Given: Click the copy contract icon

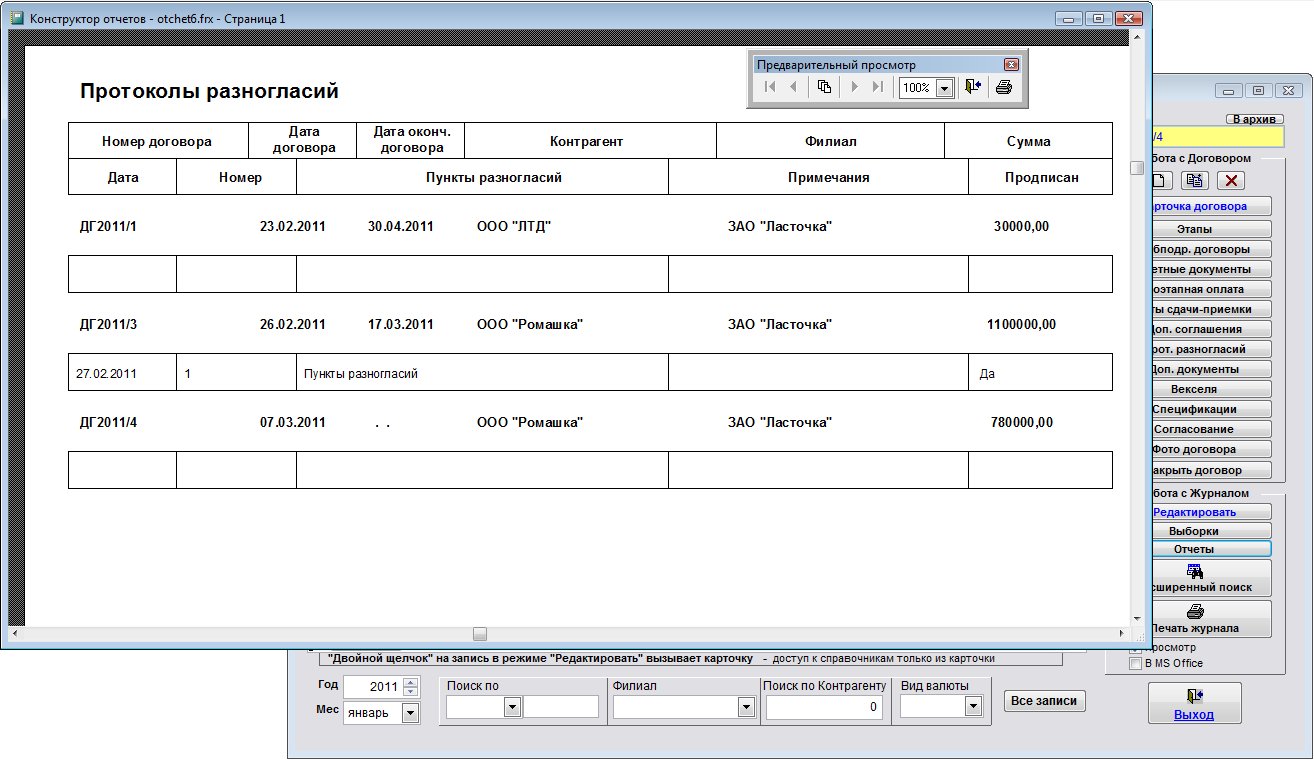Looking at the screenshot, I should click(x=1194, y=180).
